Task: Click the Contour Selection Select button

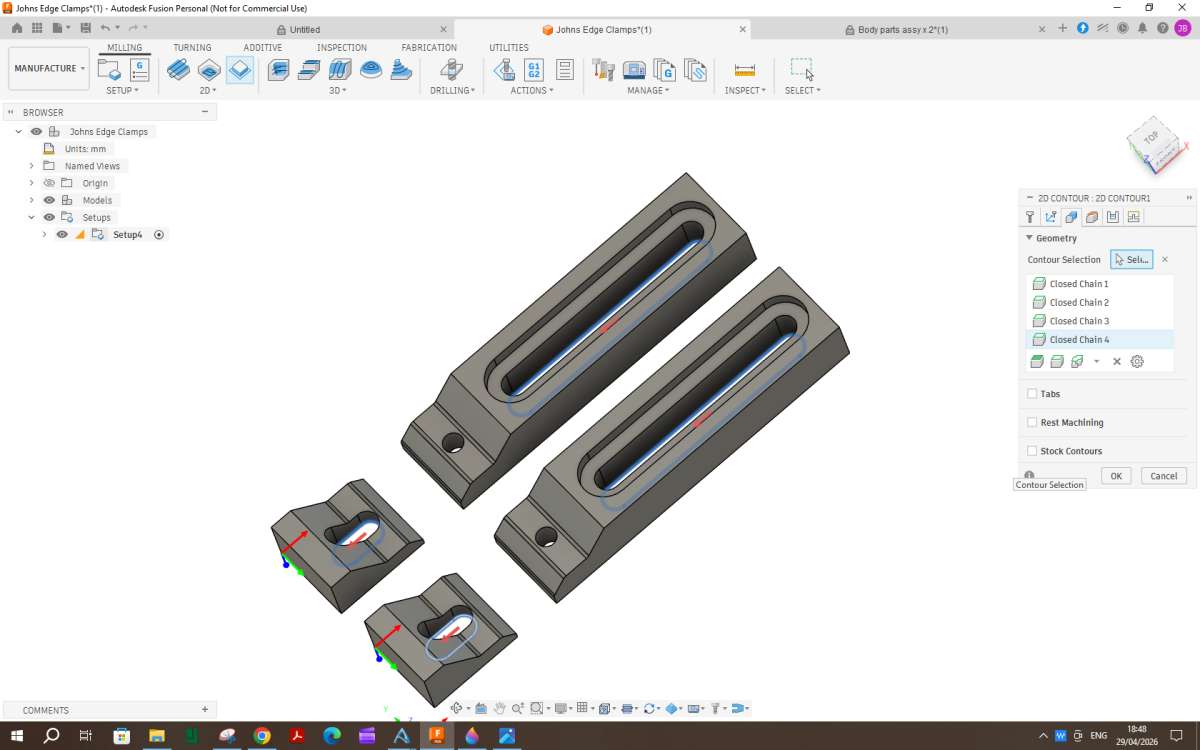Action: (x=1132, y=259)
